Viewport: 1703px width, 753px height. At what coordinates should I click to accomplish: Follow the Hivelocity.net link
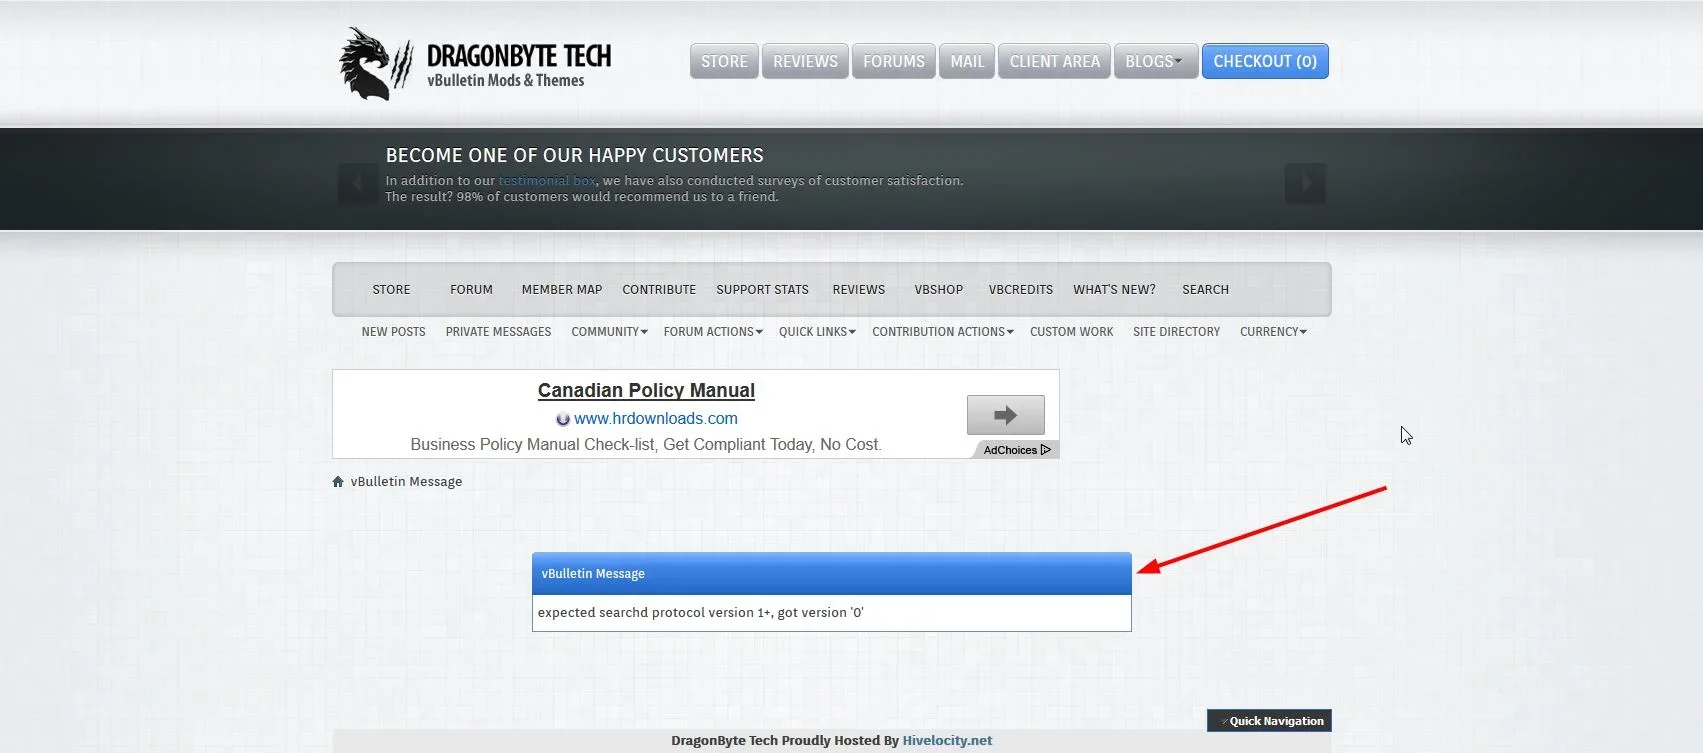(947, 741)
